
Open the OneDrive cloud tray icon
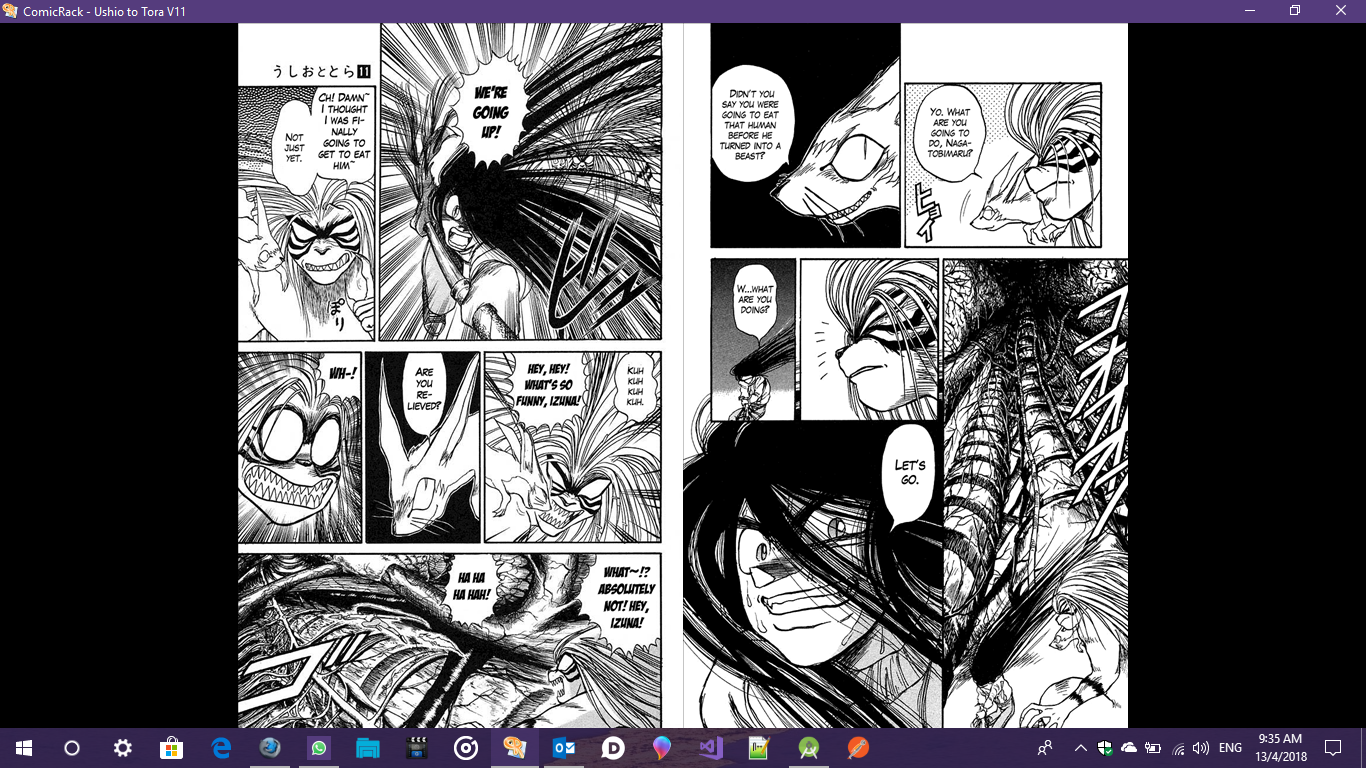click(x=1129, y=748)
